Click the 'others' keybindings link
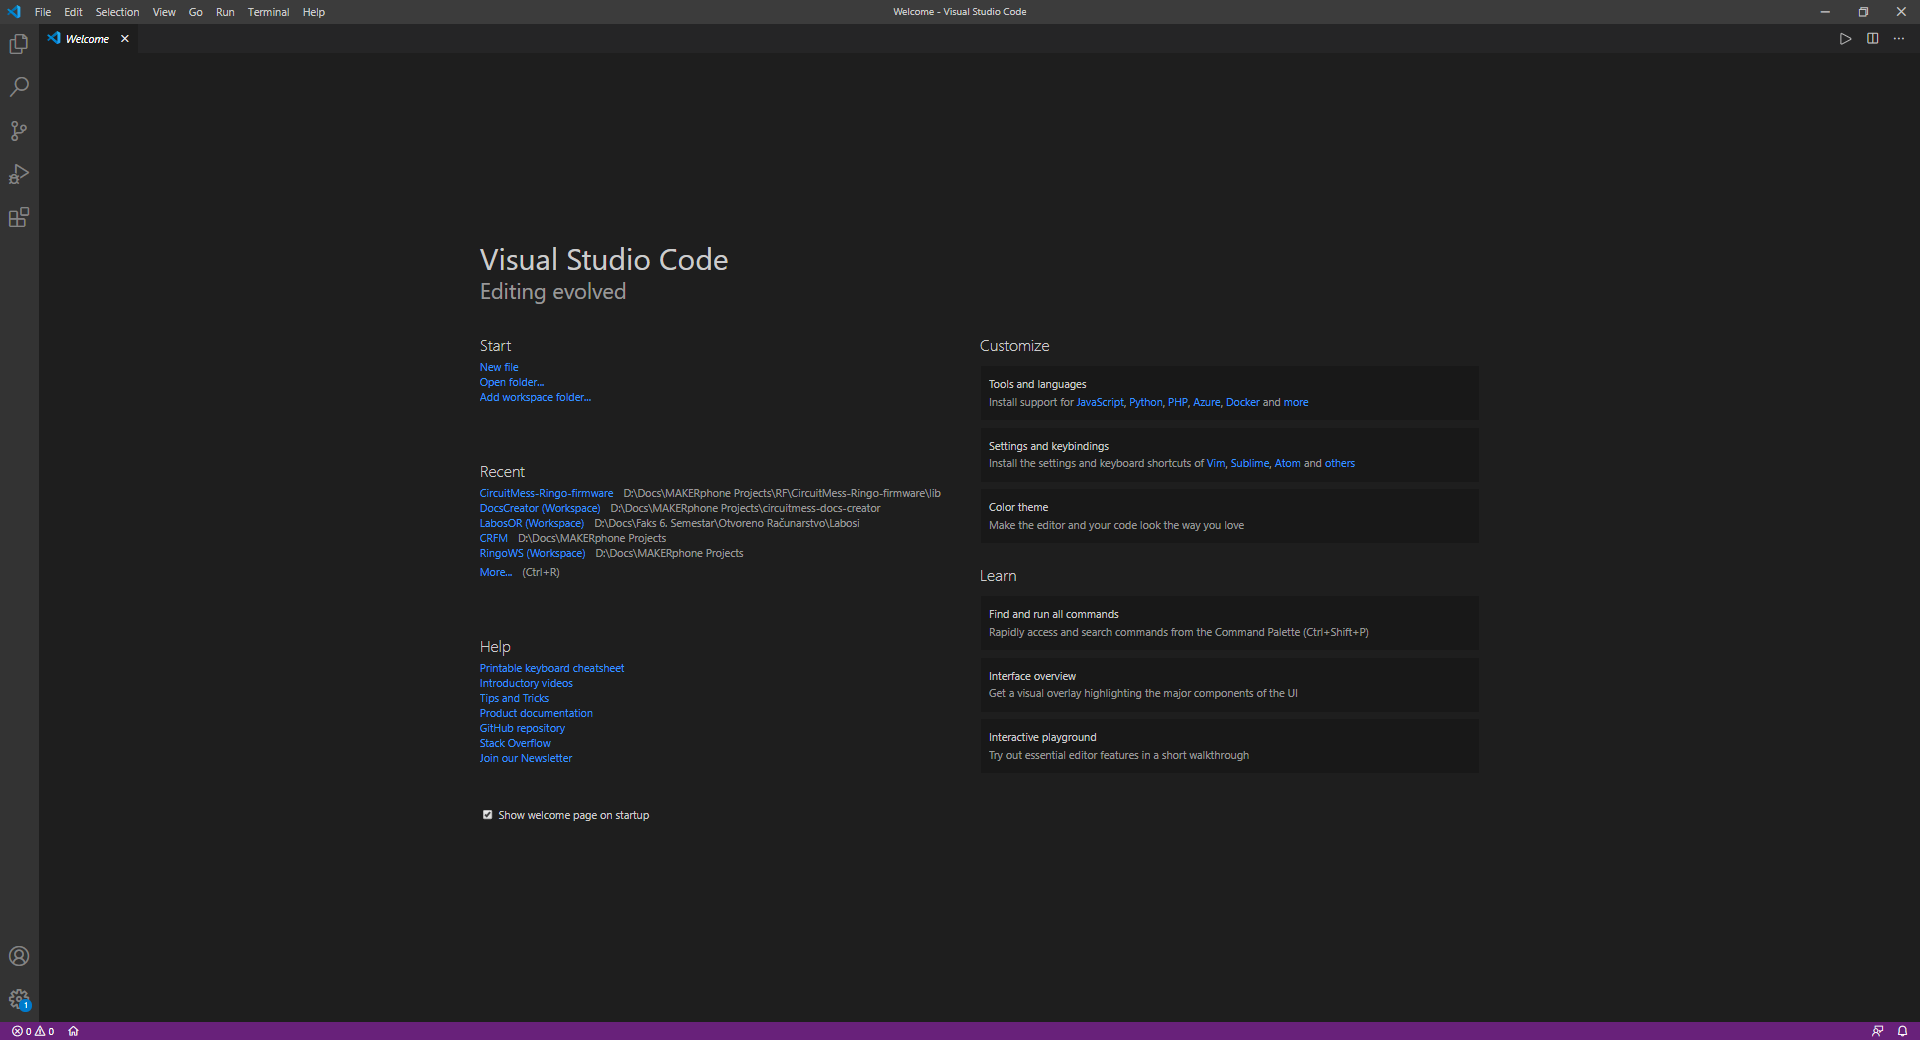This screenshot has width=1920, height=1040. click(1340, 463)
